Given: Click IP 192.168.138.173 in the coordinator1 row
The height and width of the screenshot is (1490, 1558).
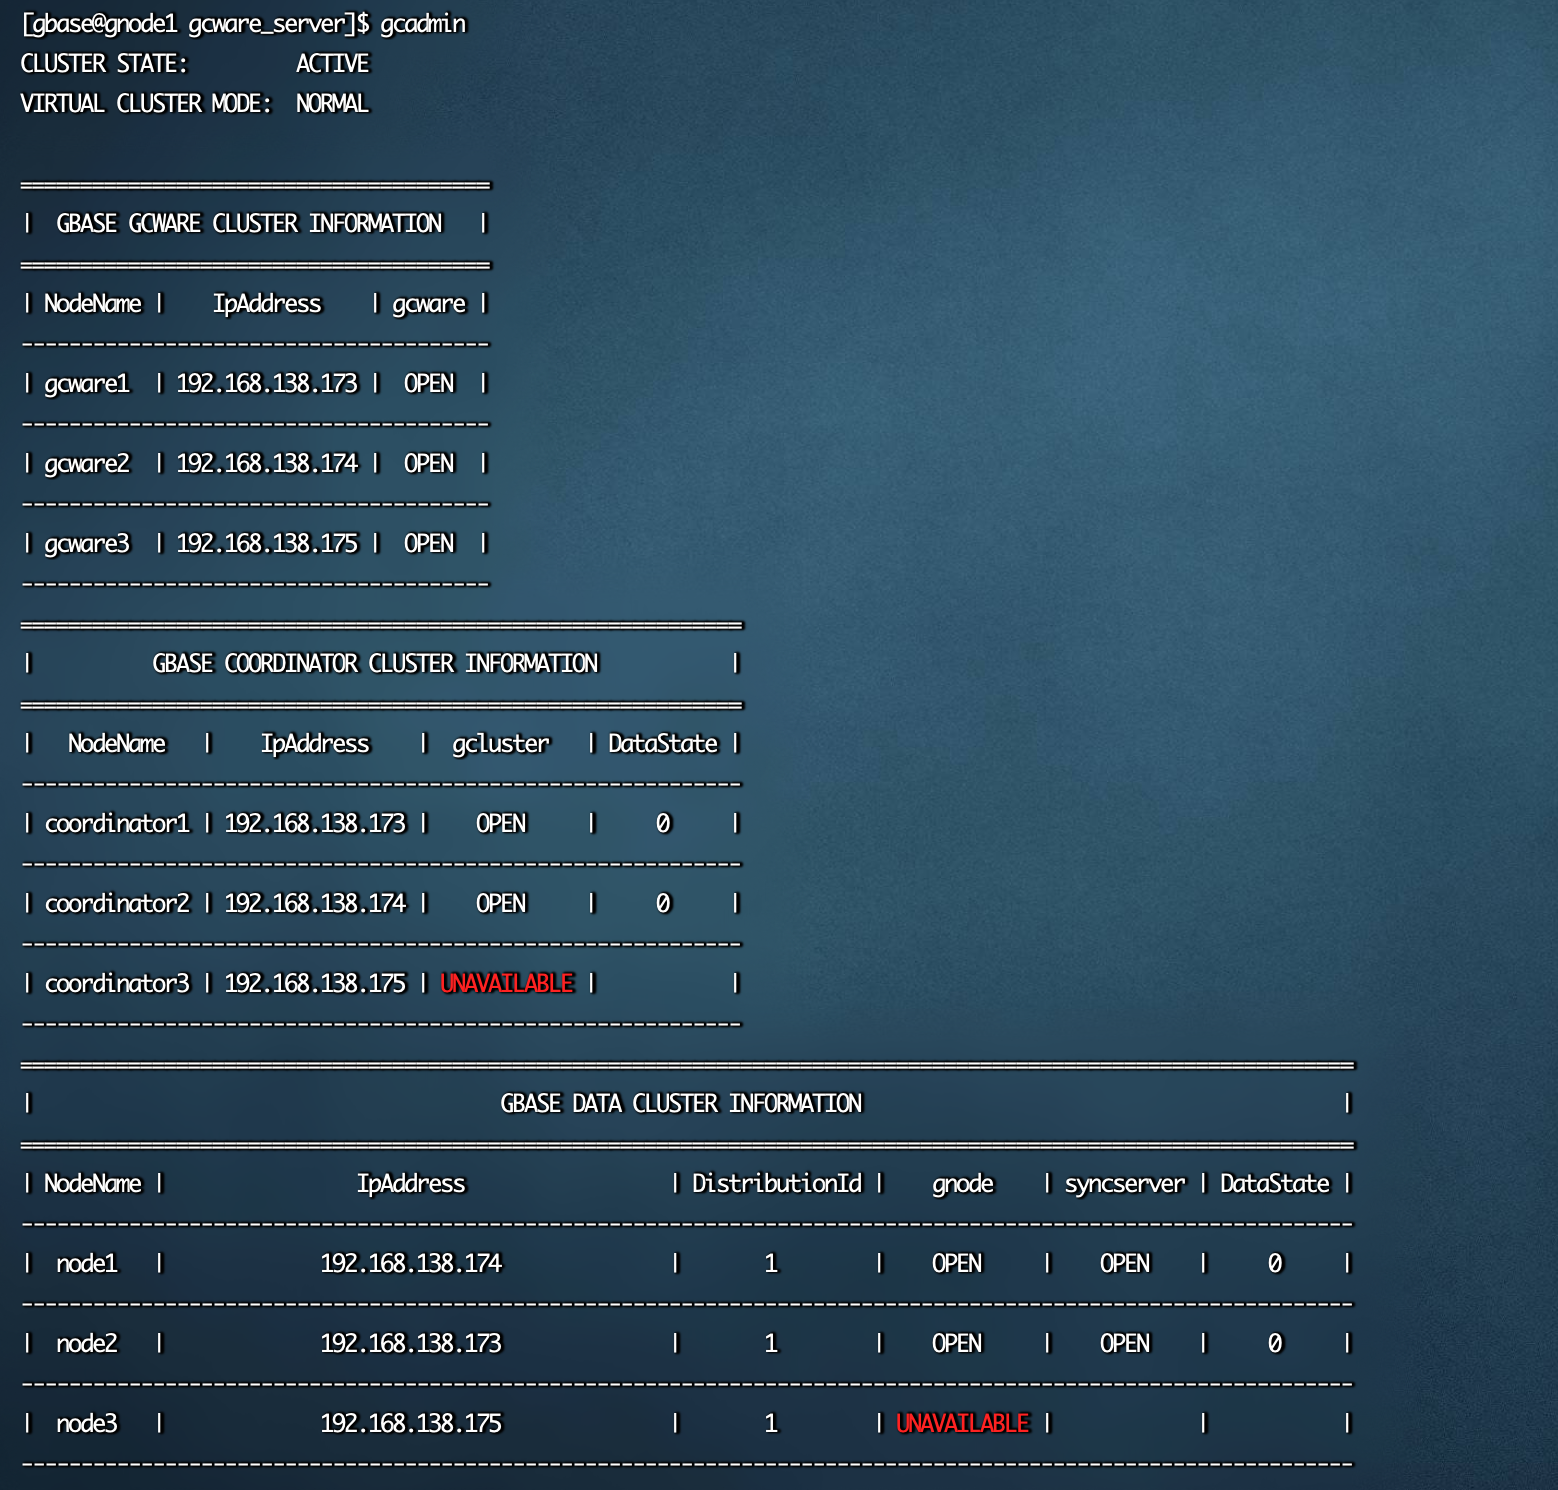Looking at the screenshot, I should (315, 824).
